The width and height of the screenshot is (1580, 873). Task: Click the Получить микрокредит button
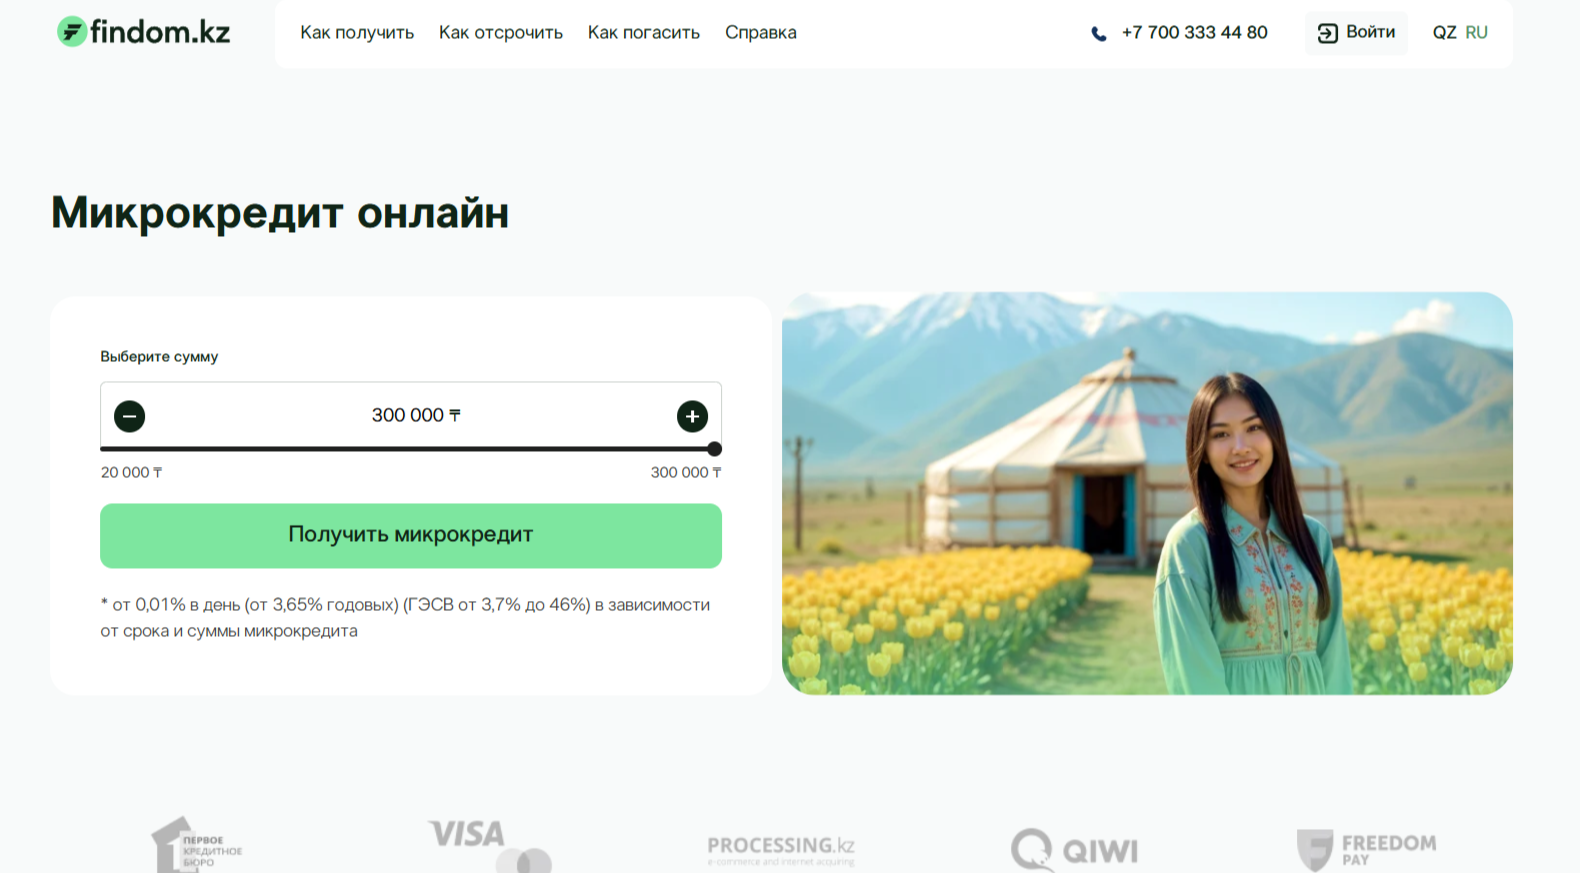(x=411, y=536)
